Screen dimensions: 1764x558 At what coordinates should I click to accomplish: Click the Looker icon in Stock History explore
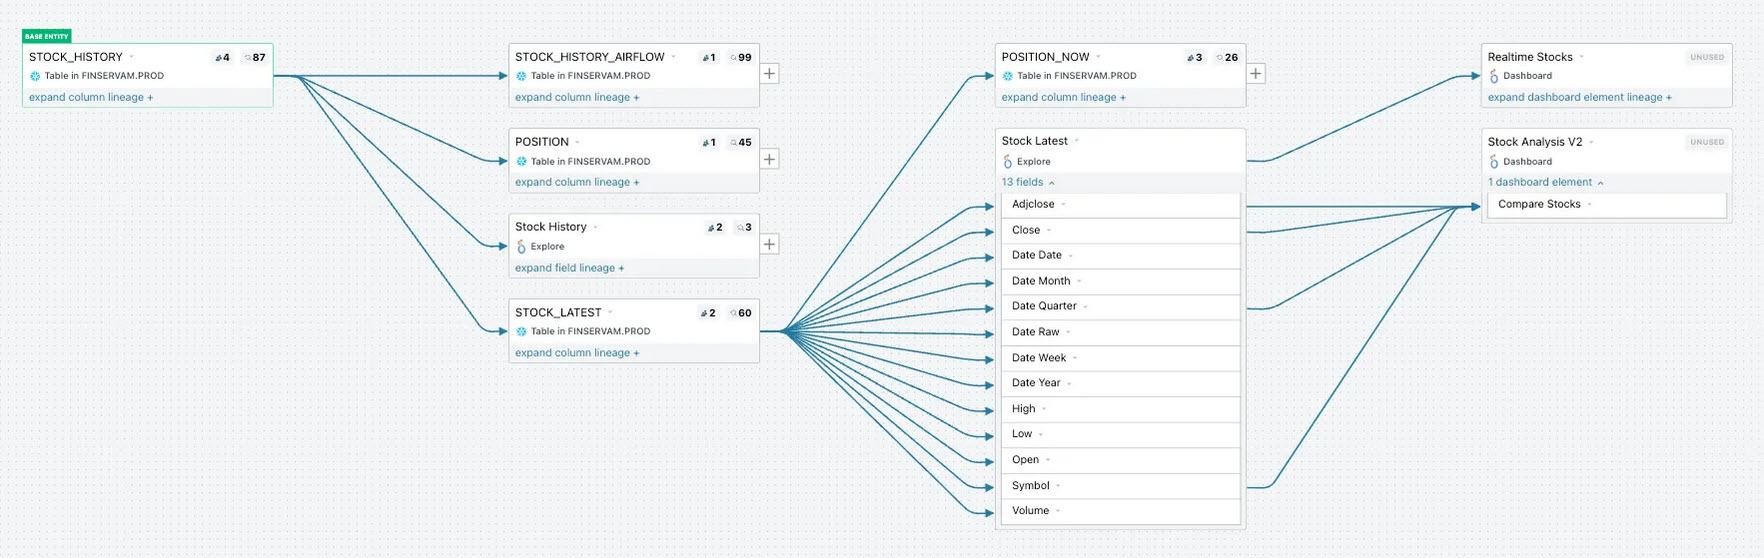521,246
